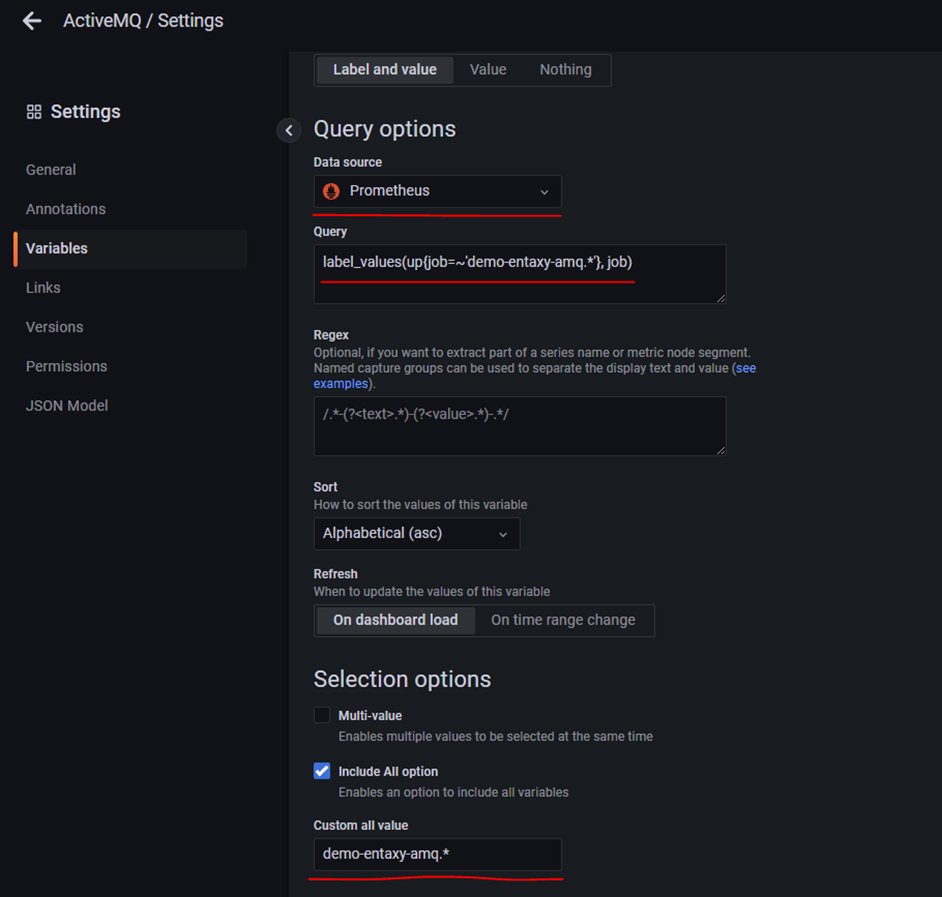The image size is (942, 897).
Task: Click the Settings grid icon in sidebar
Action: click(x=32, y=111)
